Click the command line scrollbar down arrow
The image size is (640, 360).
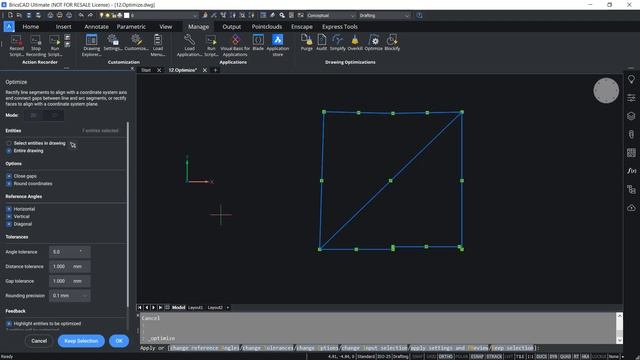(x=619, y=340)
